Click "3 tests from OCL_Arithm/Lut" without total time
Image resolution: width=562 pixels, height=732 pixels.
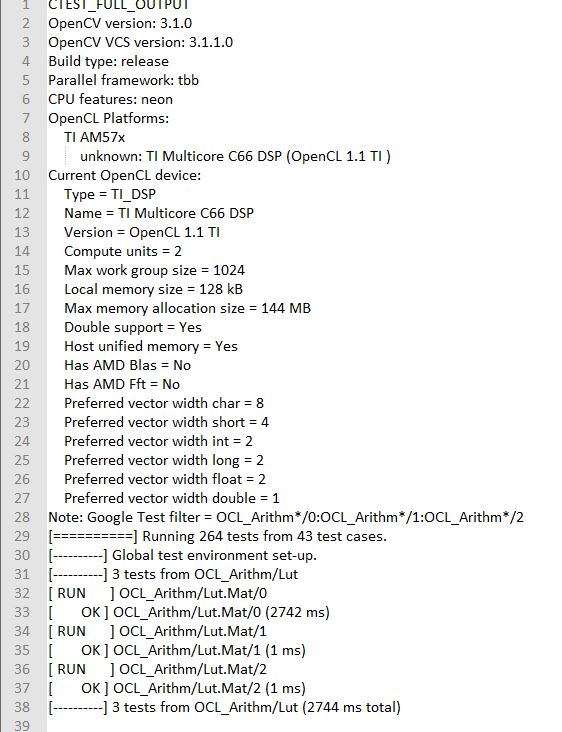[173, 574]
